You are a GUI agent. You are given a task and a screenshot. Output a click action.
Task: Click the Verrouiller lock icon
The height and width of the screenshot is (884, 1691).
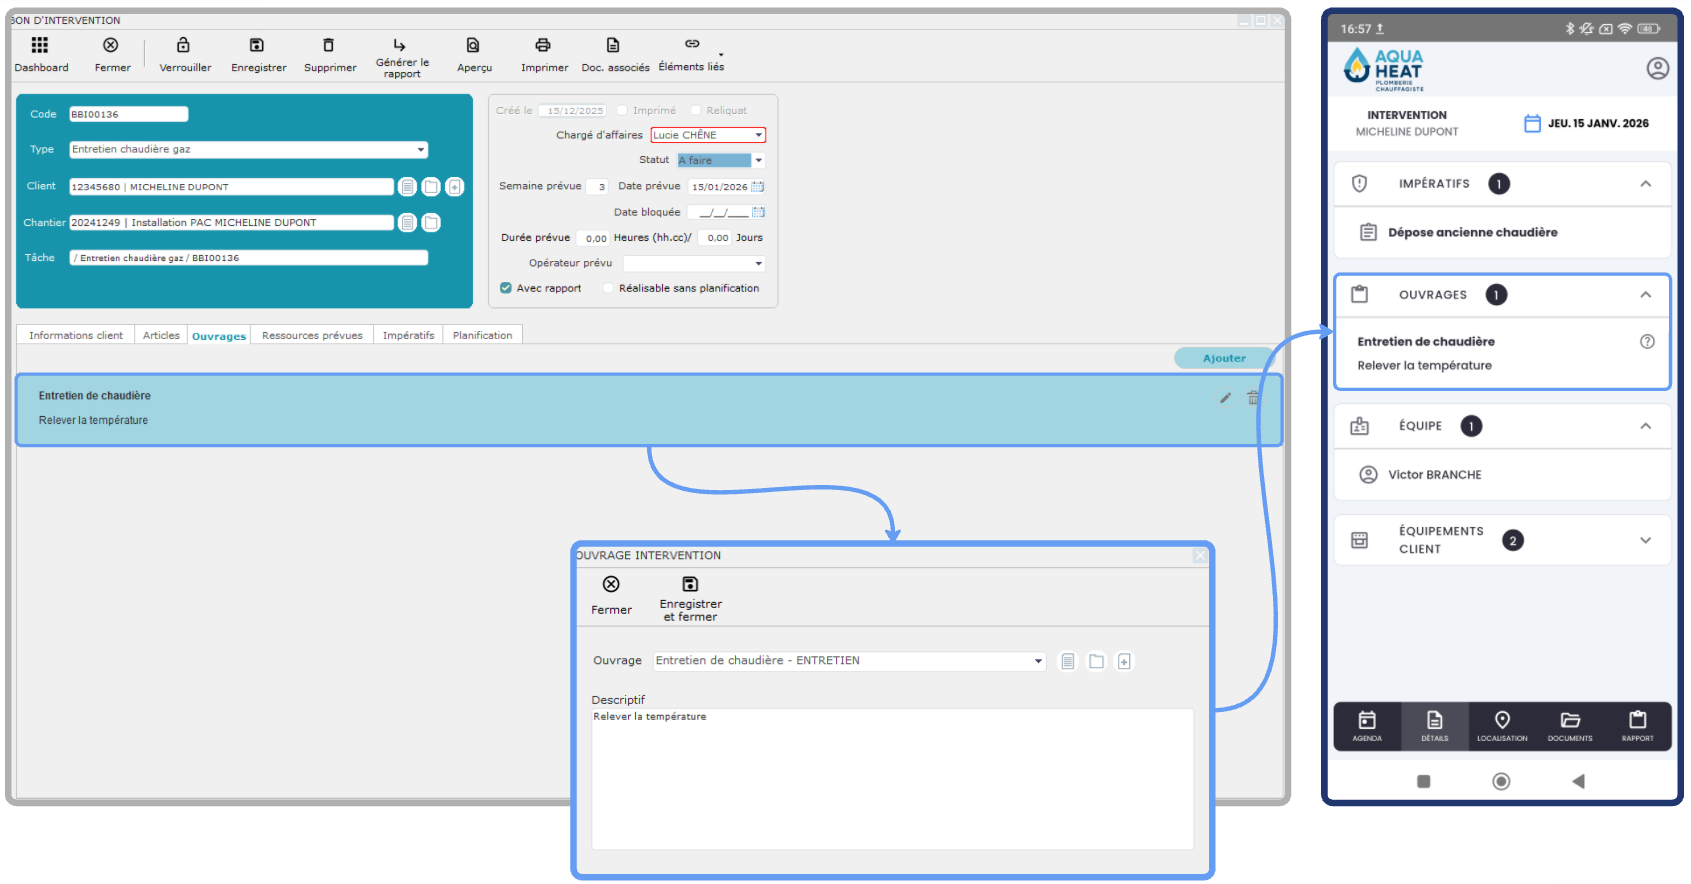183,45
